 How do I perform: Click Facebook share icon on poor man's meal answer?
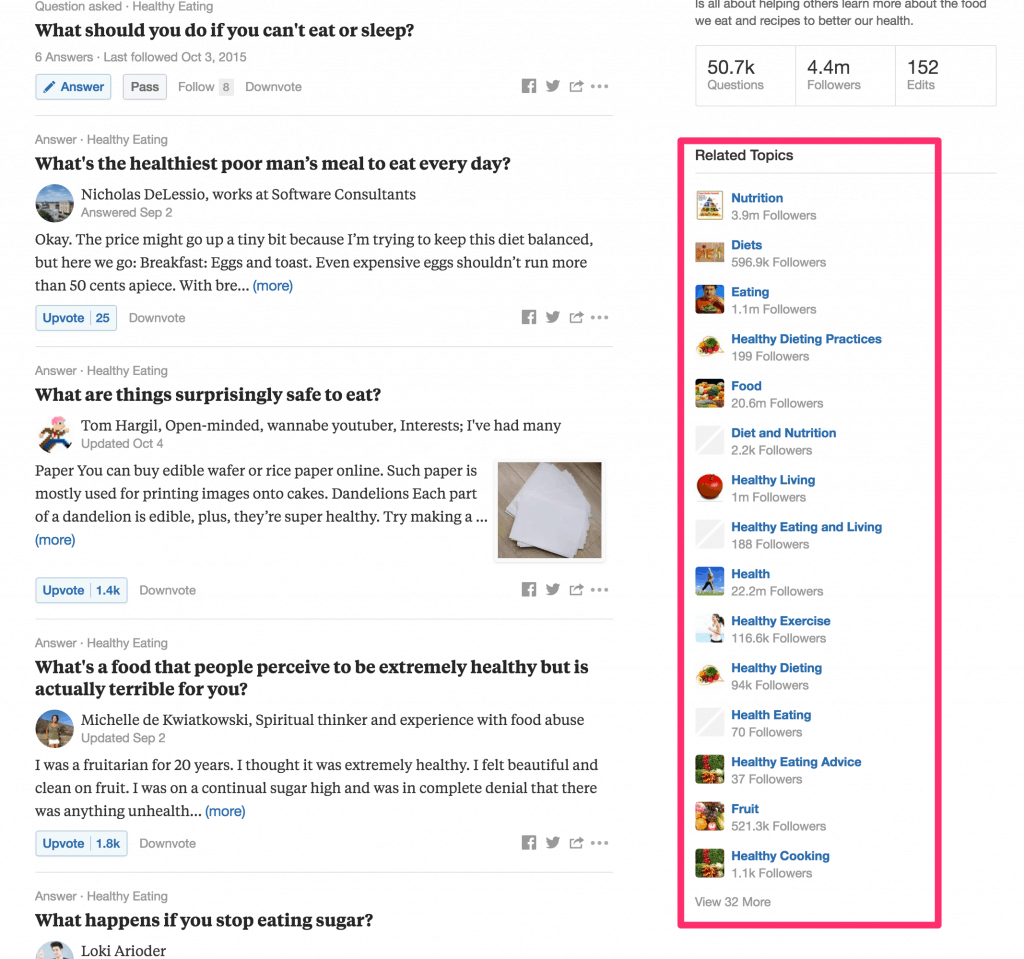pos(529,318)
